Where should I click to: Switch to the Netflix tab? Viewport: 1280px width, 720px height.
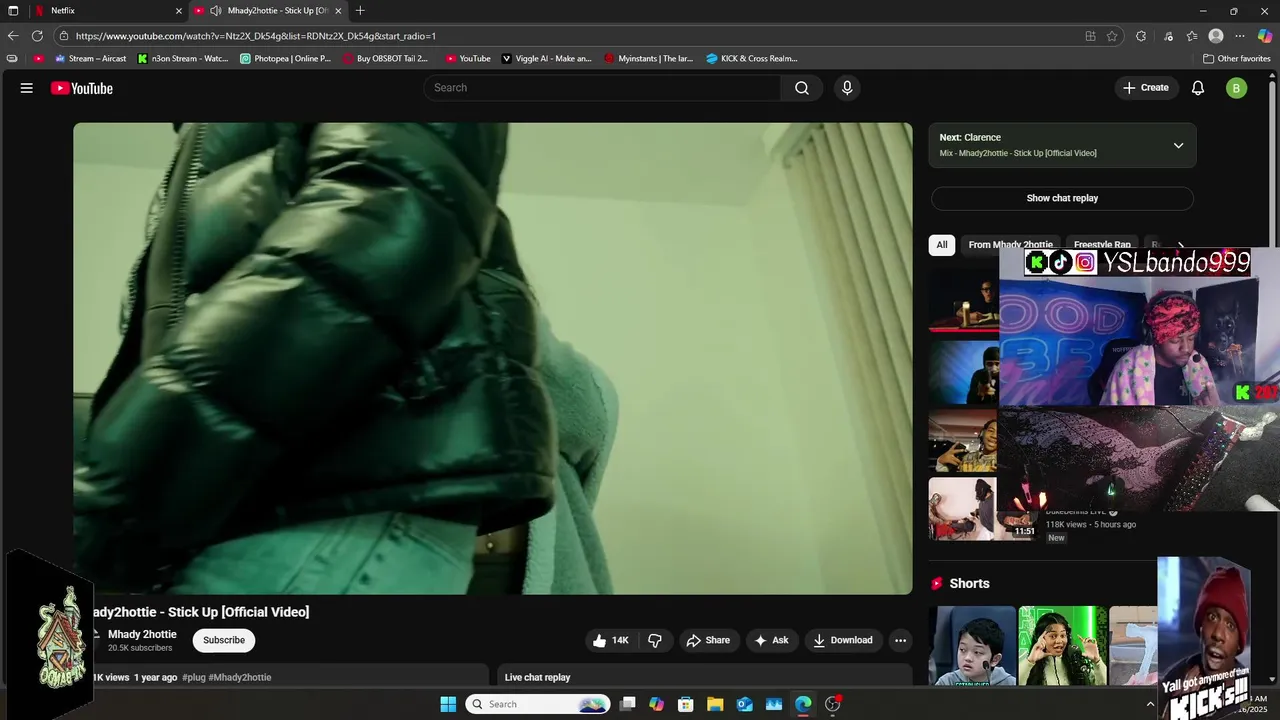106,10
